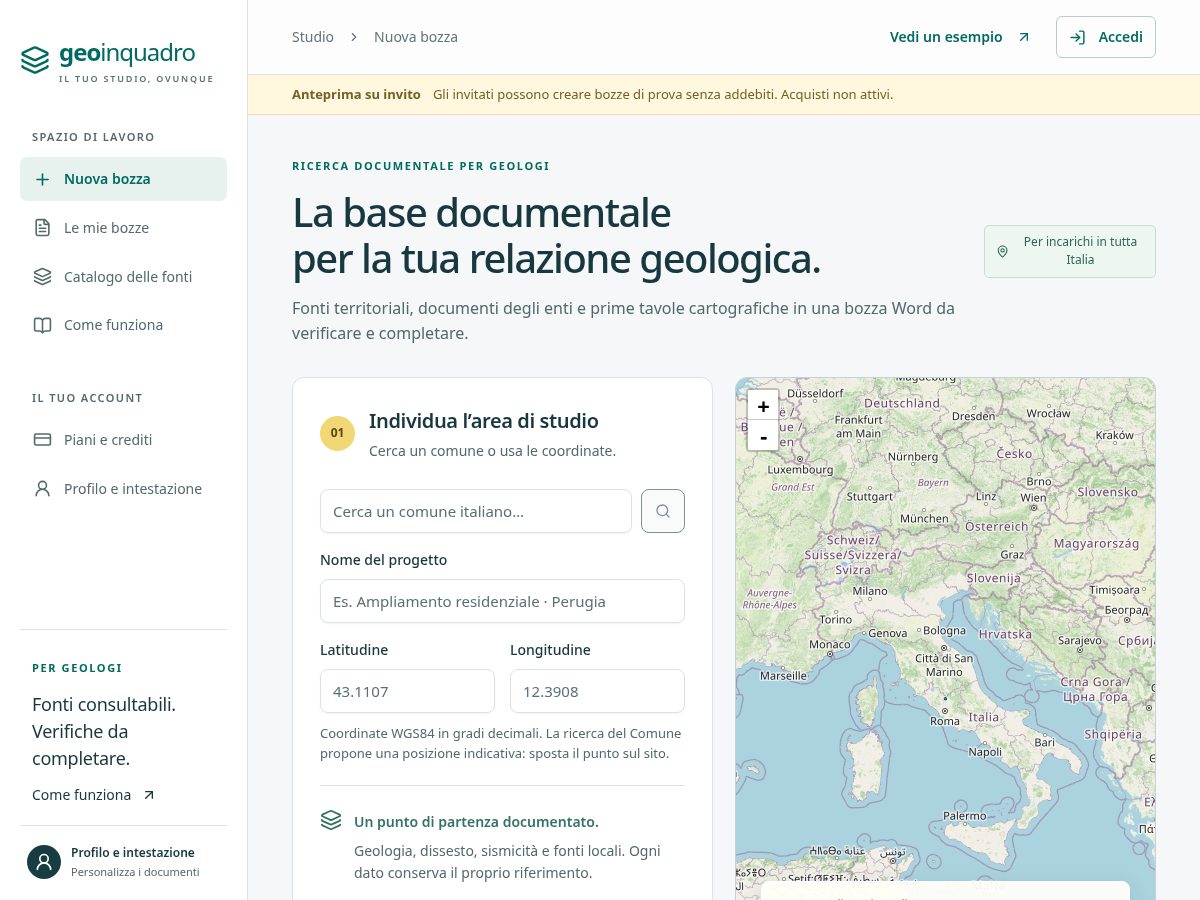
Task: Click the person icon beside Profilo e intestazione
Action: coord(42,489)
